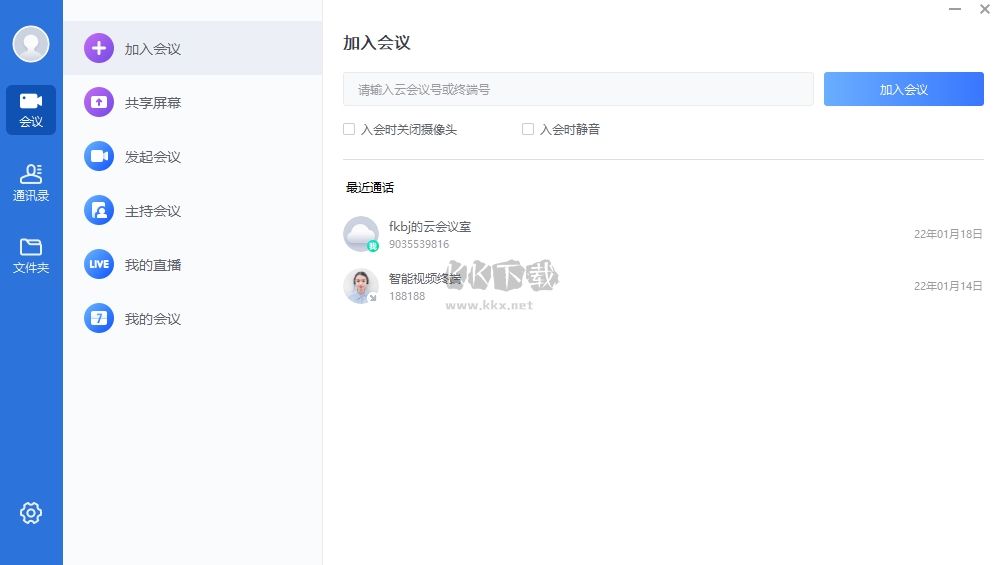Select 我的直播 menu label
This screenshot has width=999, height=565.
[x=153, y=265]
